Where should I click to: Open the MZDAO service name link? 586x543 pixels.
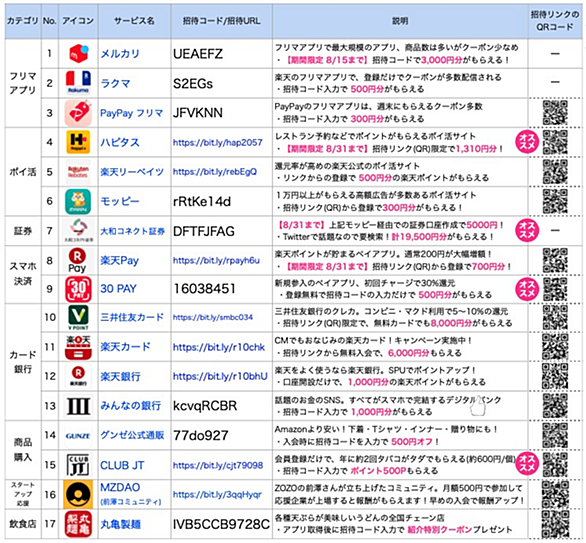coord(120,487)
